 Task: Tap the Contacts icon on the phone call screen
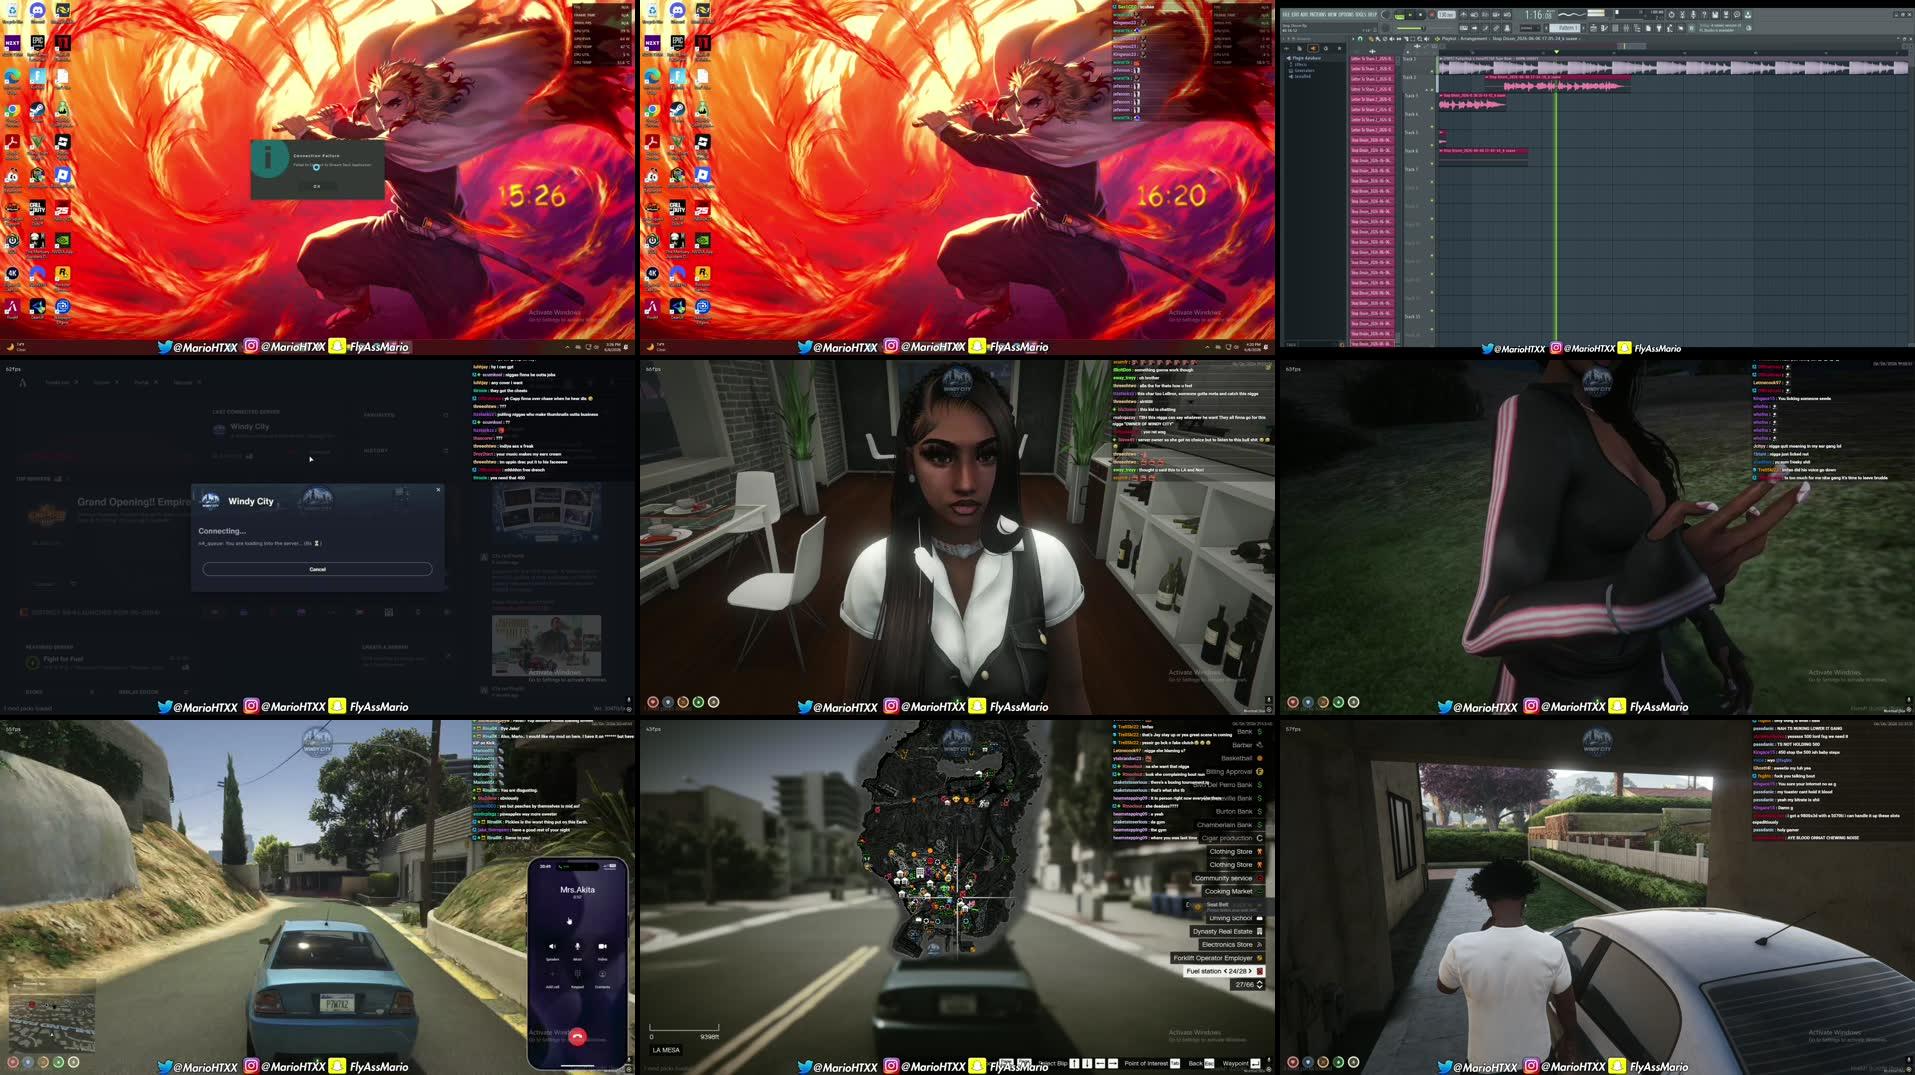click(x=603, y=974)
